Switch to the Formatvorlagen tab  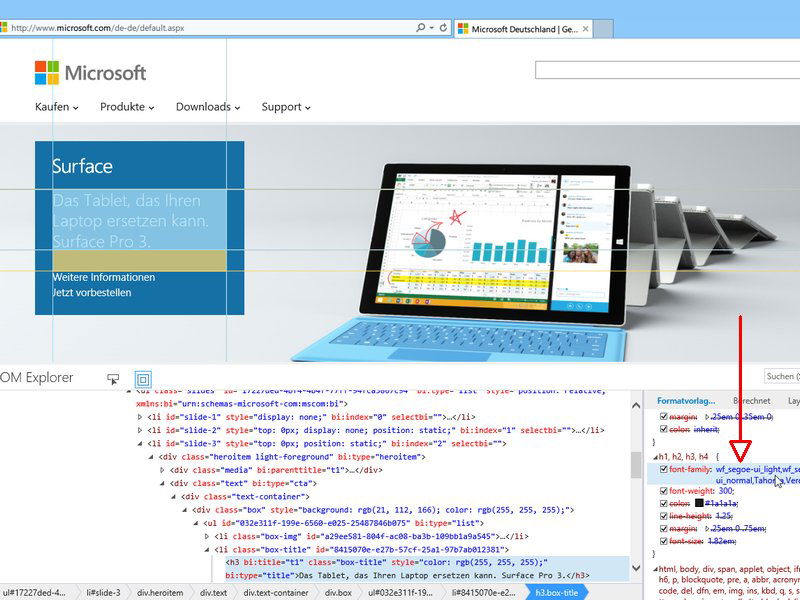click(686, 401)
